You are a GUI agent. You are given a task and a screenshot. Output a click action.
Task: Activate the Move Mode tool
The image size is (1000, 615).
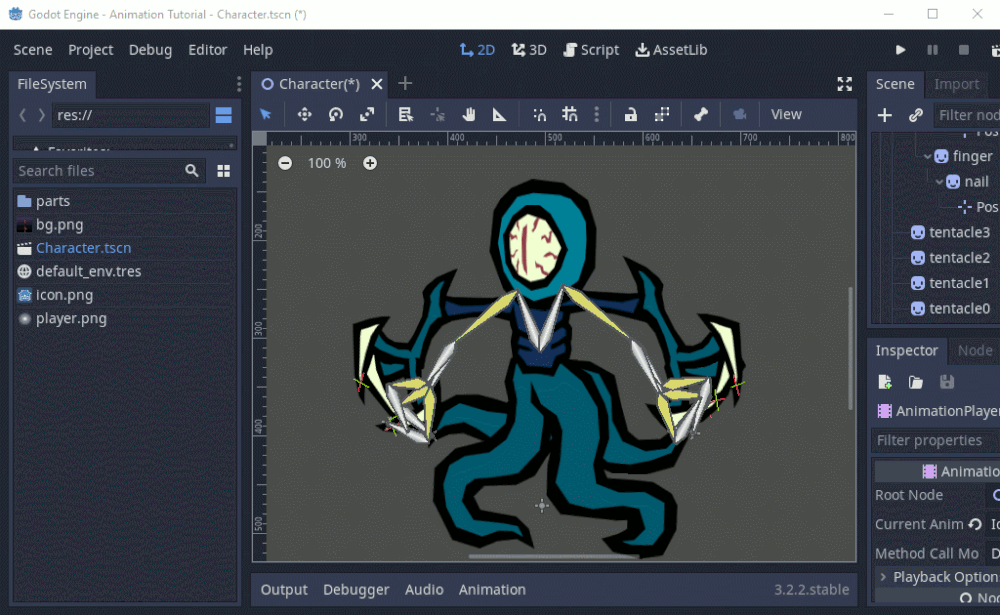coord(304,114)
